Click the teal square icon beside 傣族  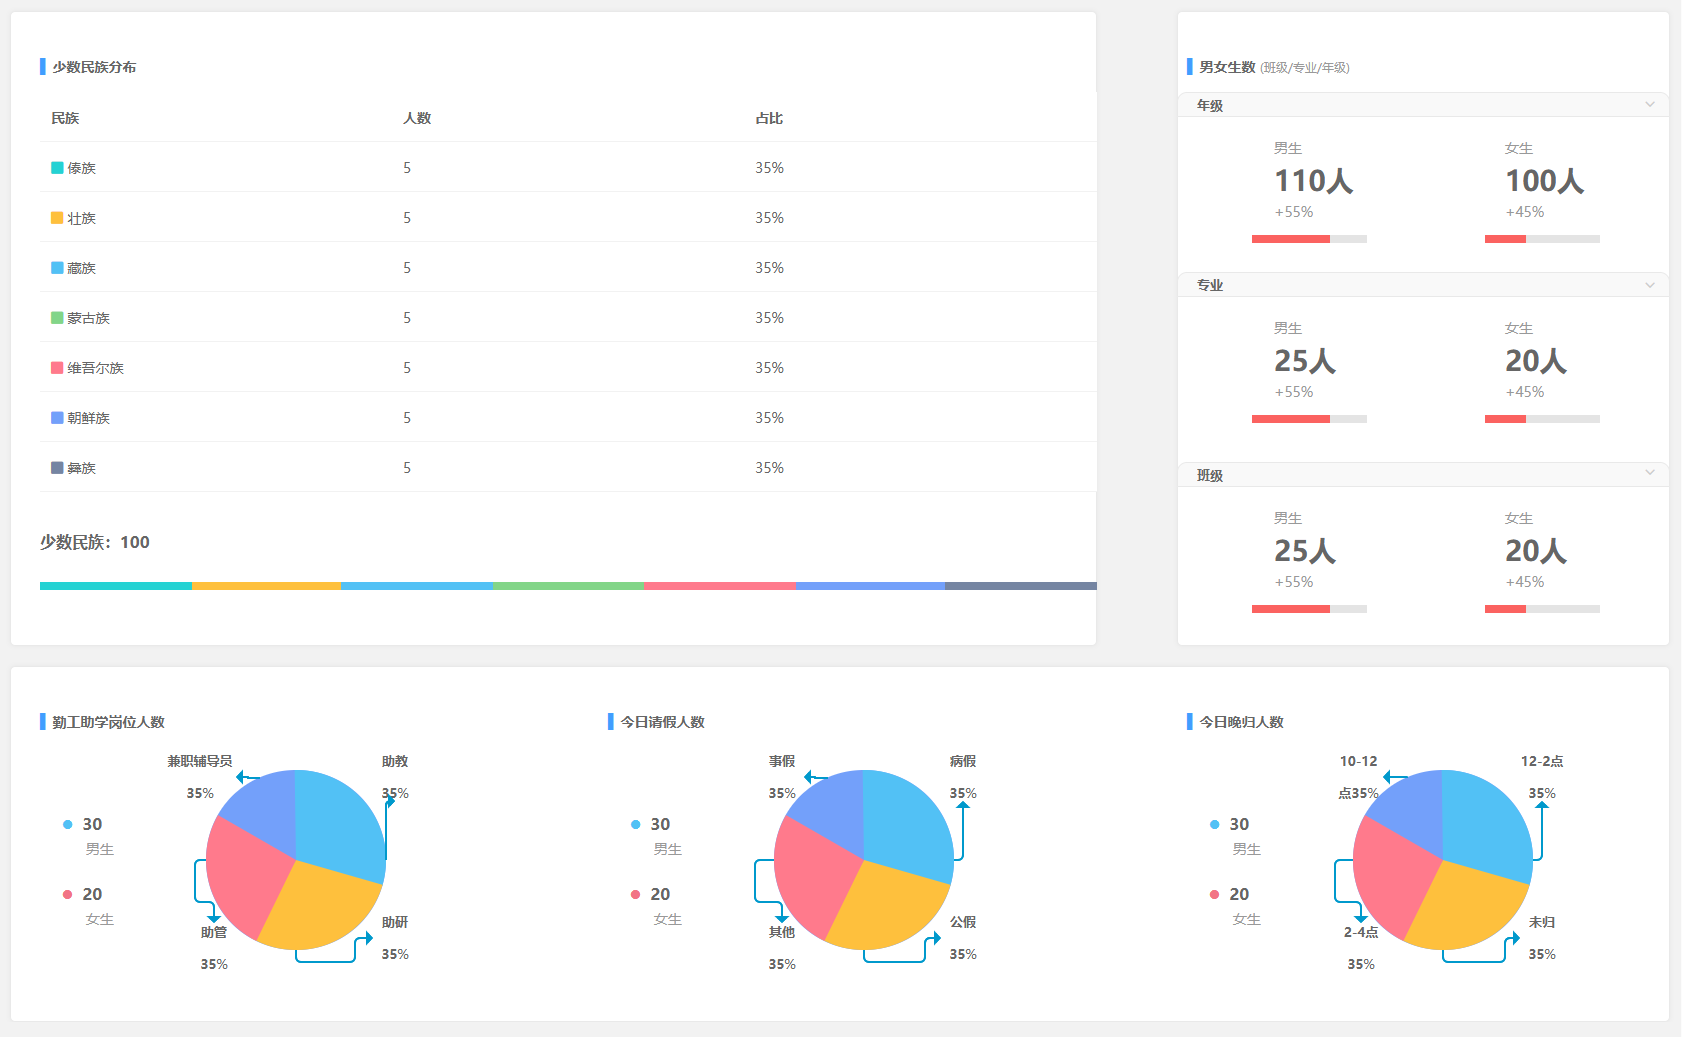(x=57, y=168)
